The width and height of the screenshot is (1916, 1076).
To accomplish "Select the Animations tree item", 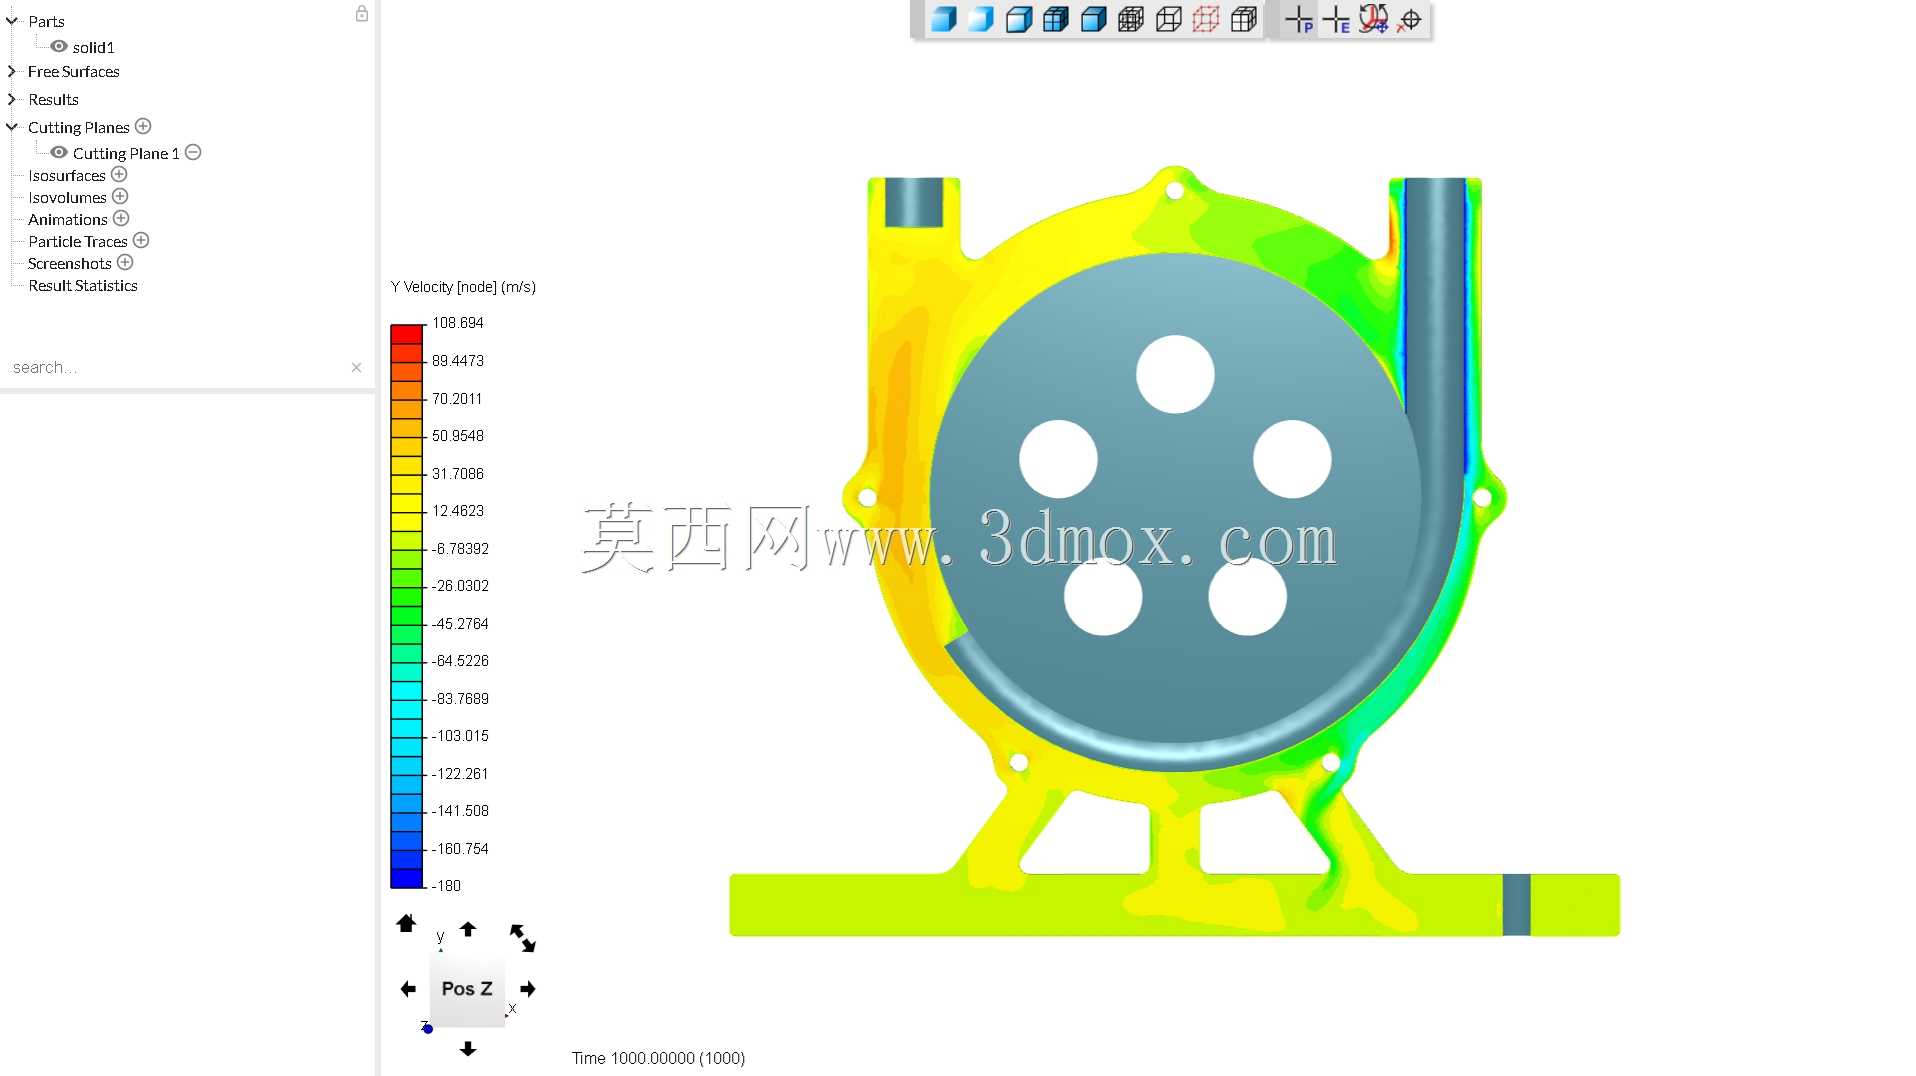I will pyautogui.click(x=68, y=220).
